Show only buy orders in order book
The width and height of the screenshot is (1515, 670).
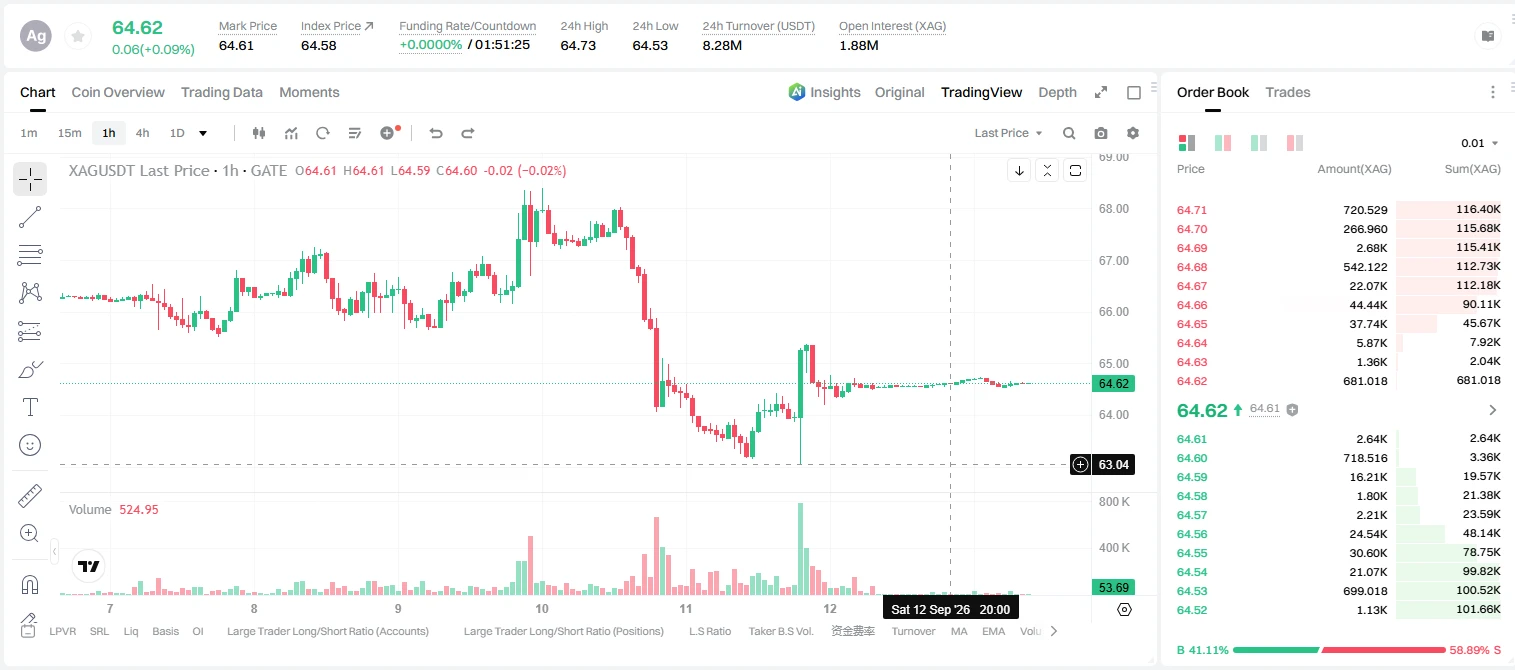click(x=1259, y=143)
